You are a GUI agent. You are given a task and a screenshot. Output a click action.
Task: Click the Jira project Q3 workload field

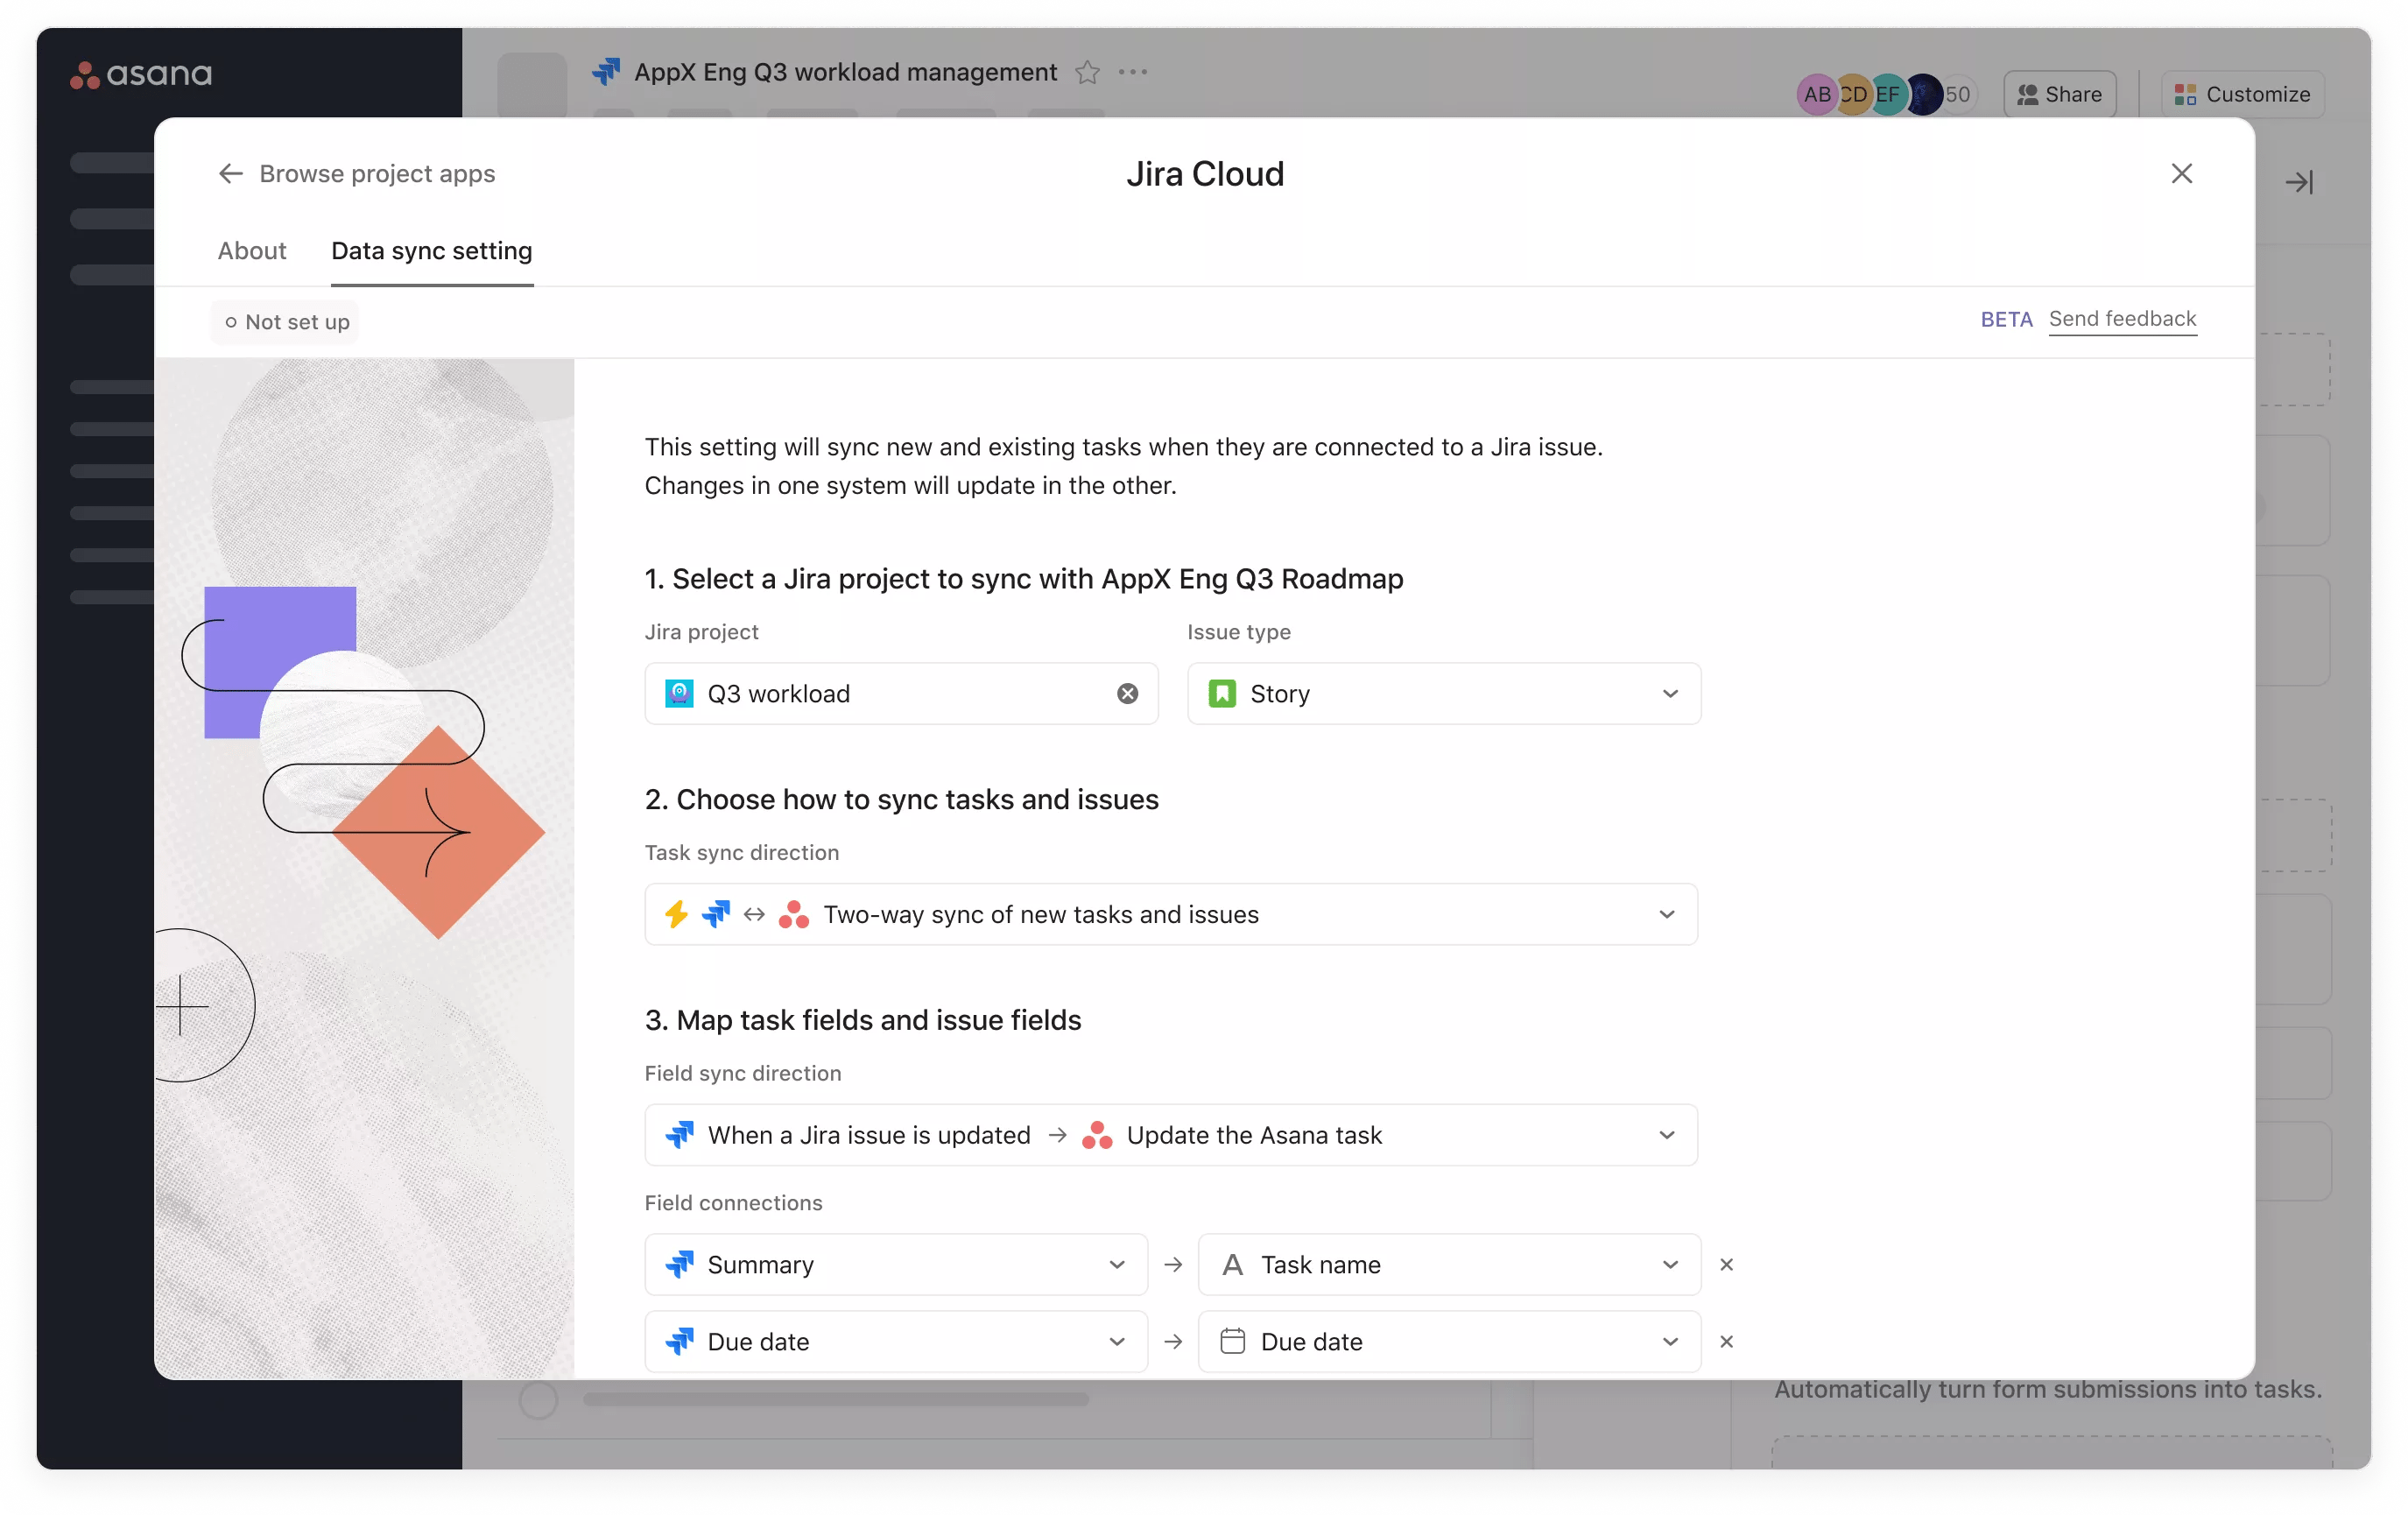click(x=901, y=694)
